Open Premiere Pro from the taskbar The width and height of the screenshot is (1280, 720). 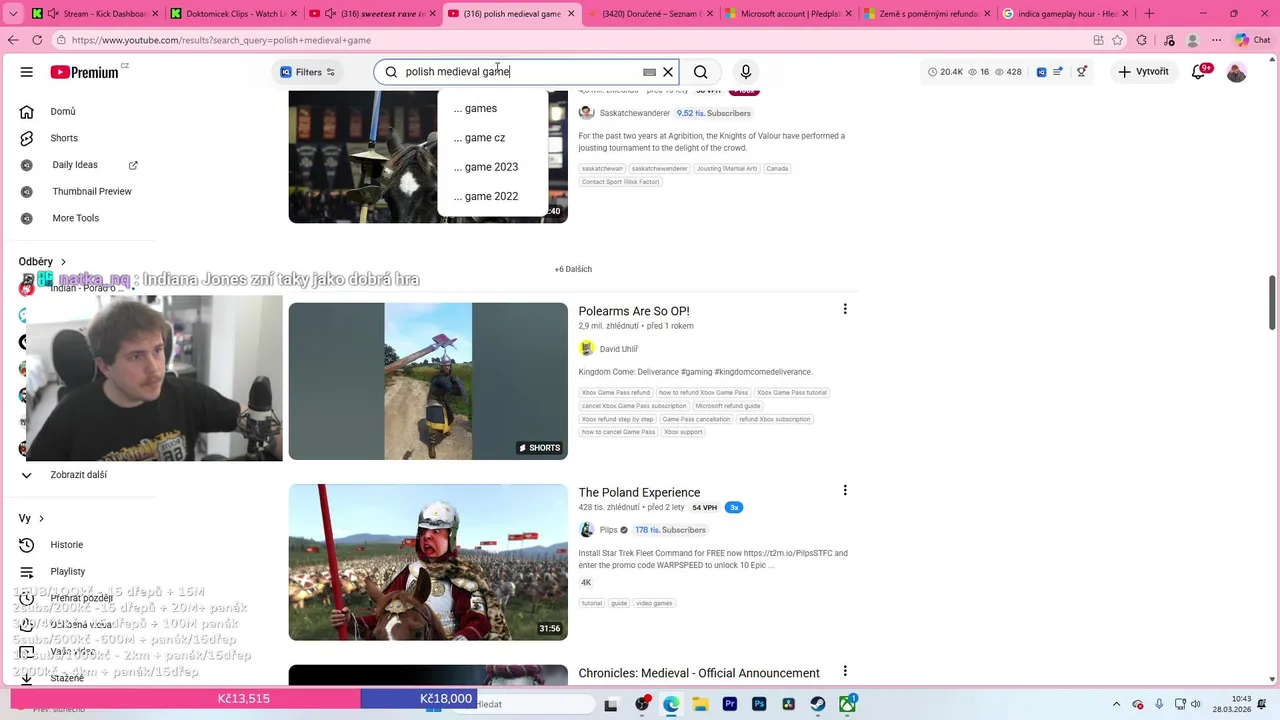point(730,704)
